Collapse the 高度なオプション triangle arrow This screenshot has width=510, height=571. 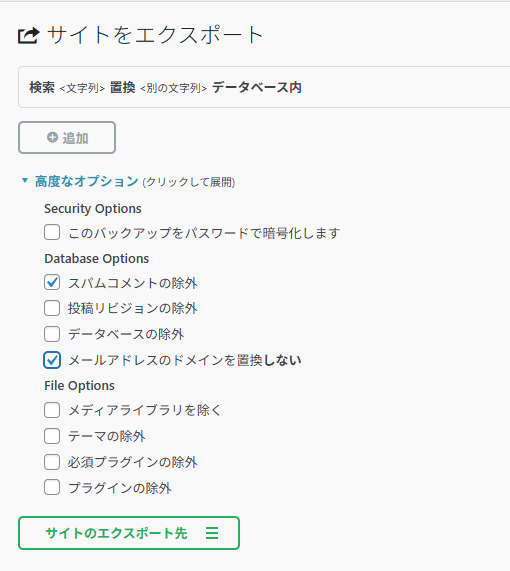pos(25,180)
